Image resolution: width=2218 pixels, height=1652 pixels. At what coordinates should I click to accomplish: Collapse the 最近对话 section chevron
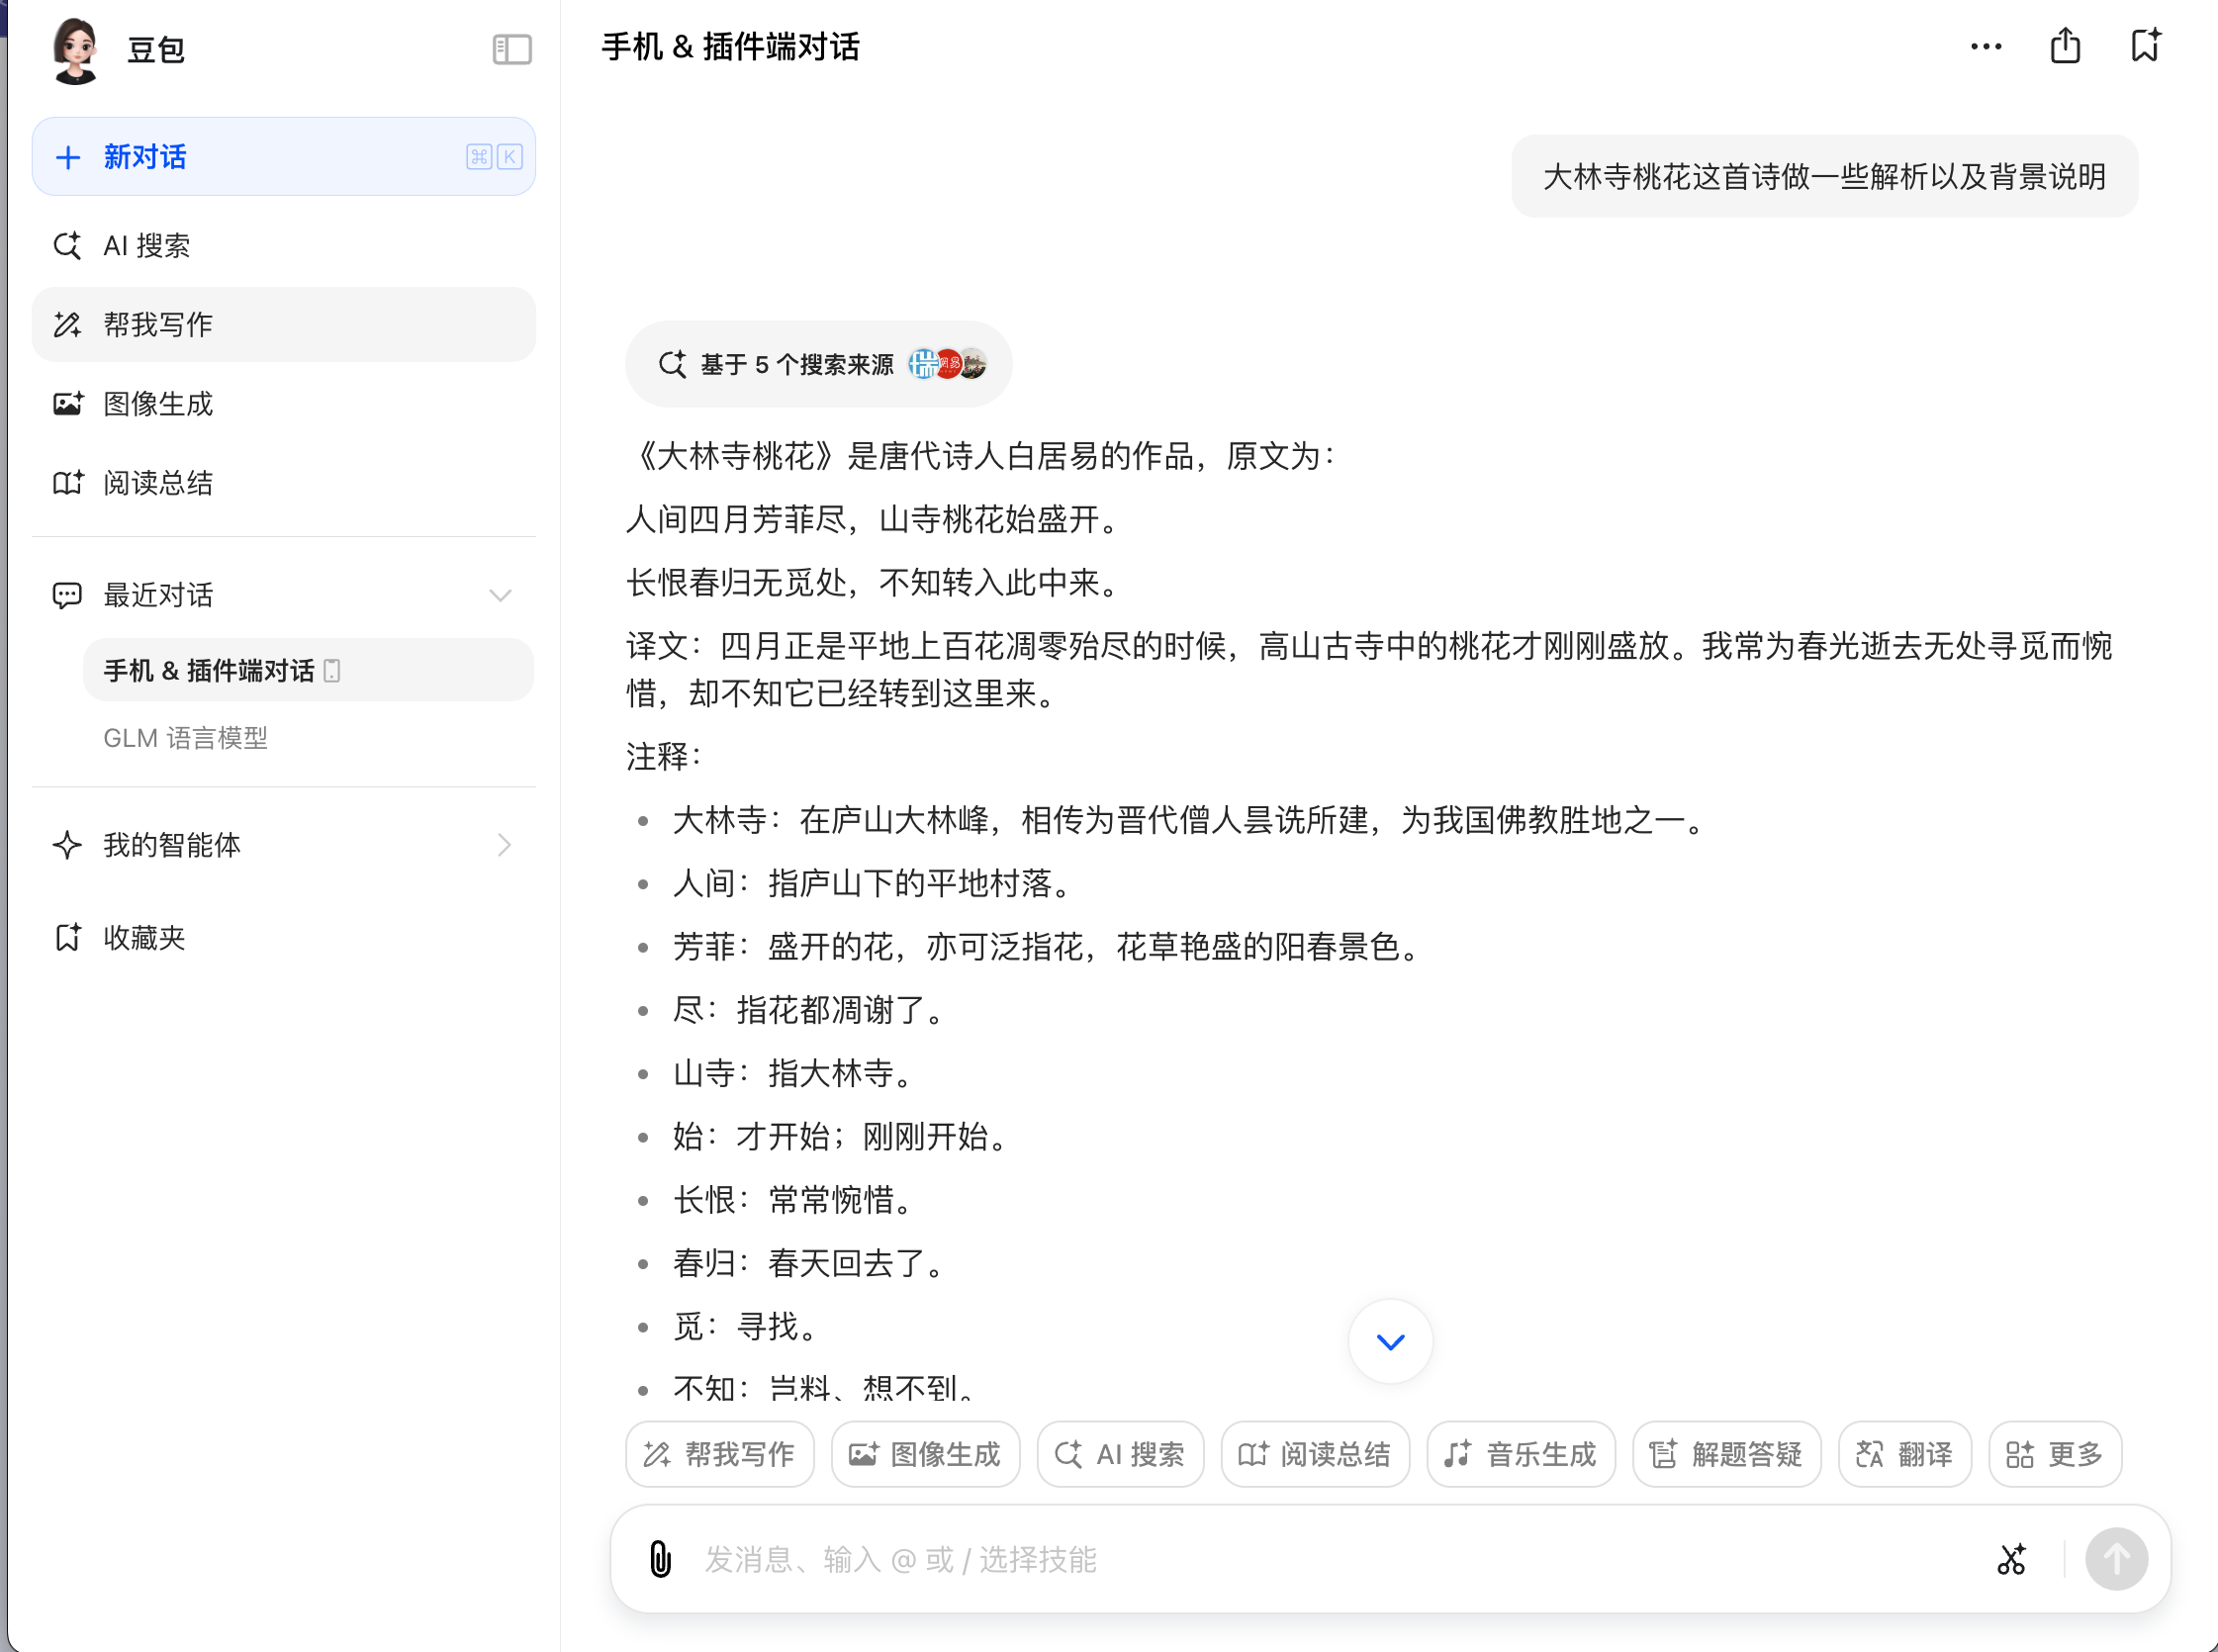500,595
